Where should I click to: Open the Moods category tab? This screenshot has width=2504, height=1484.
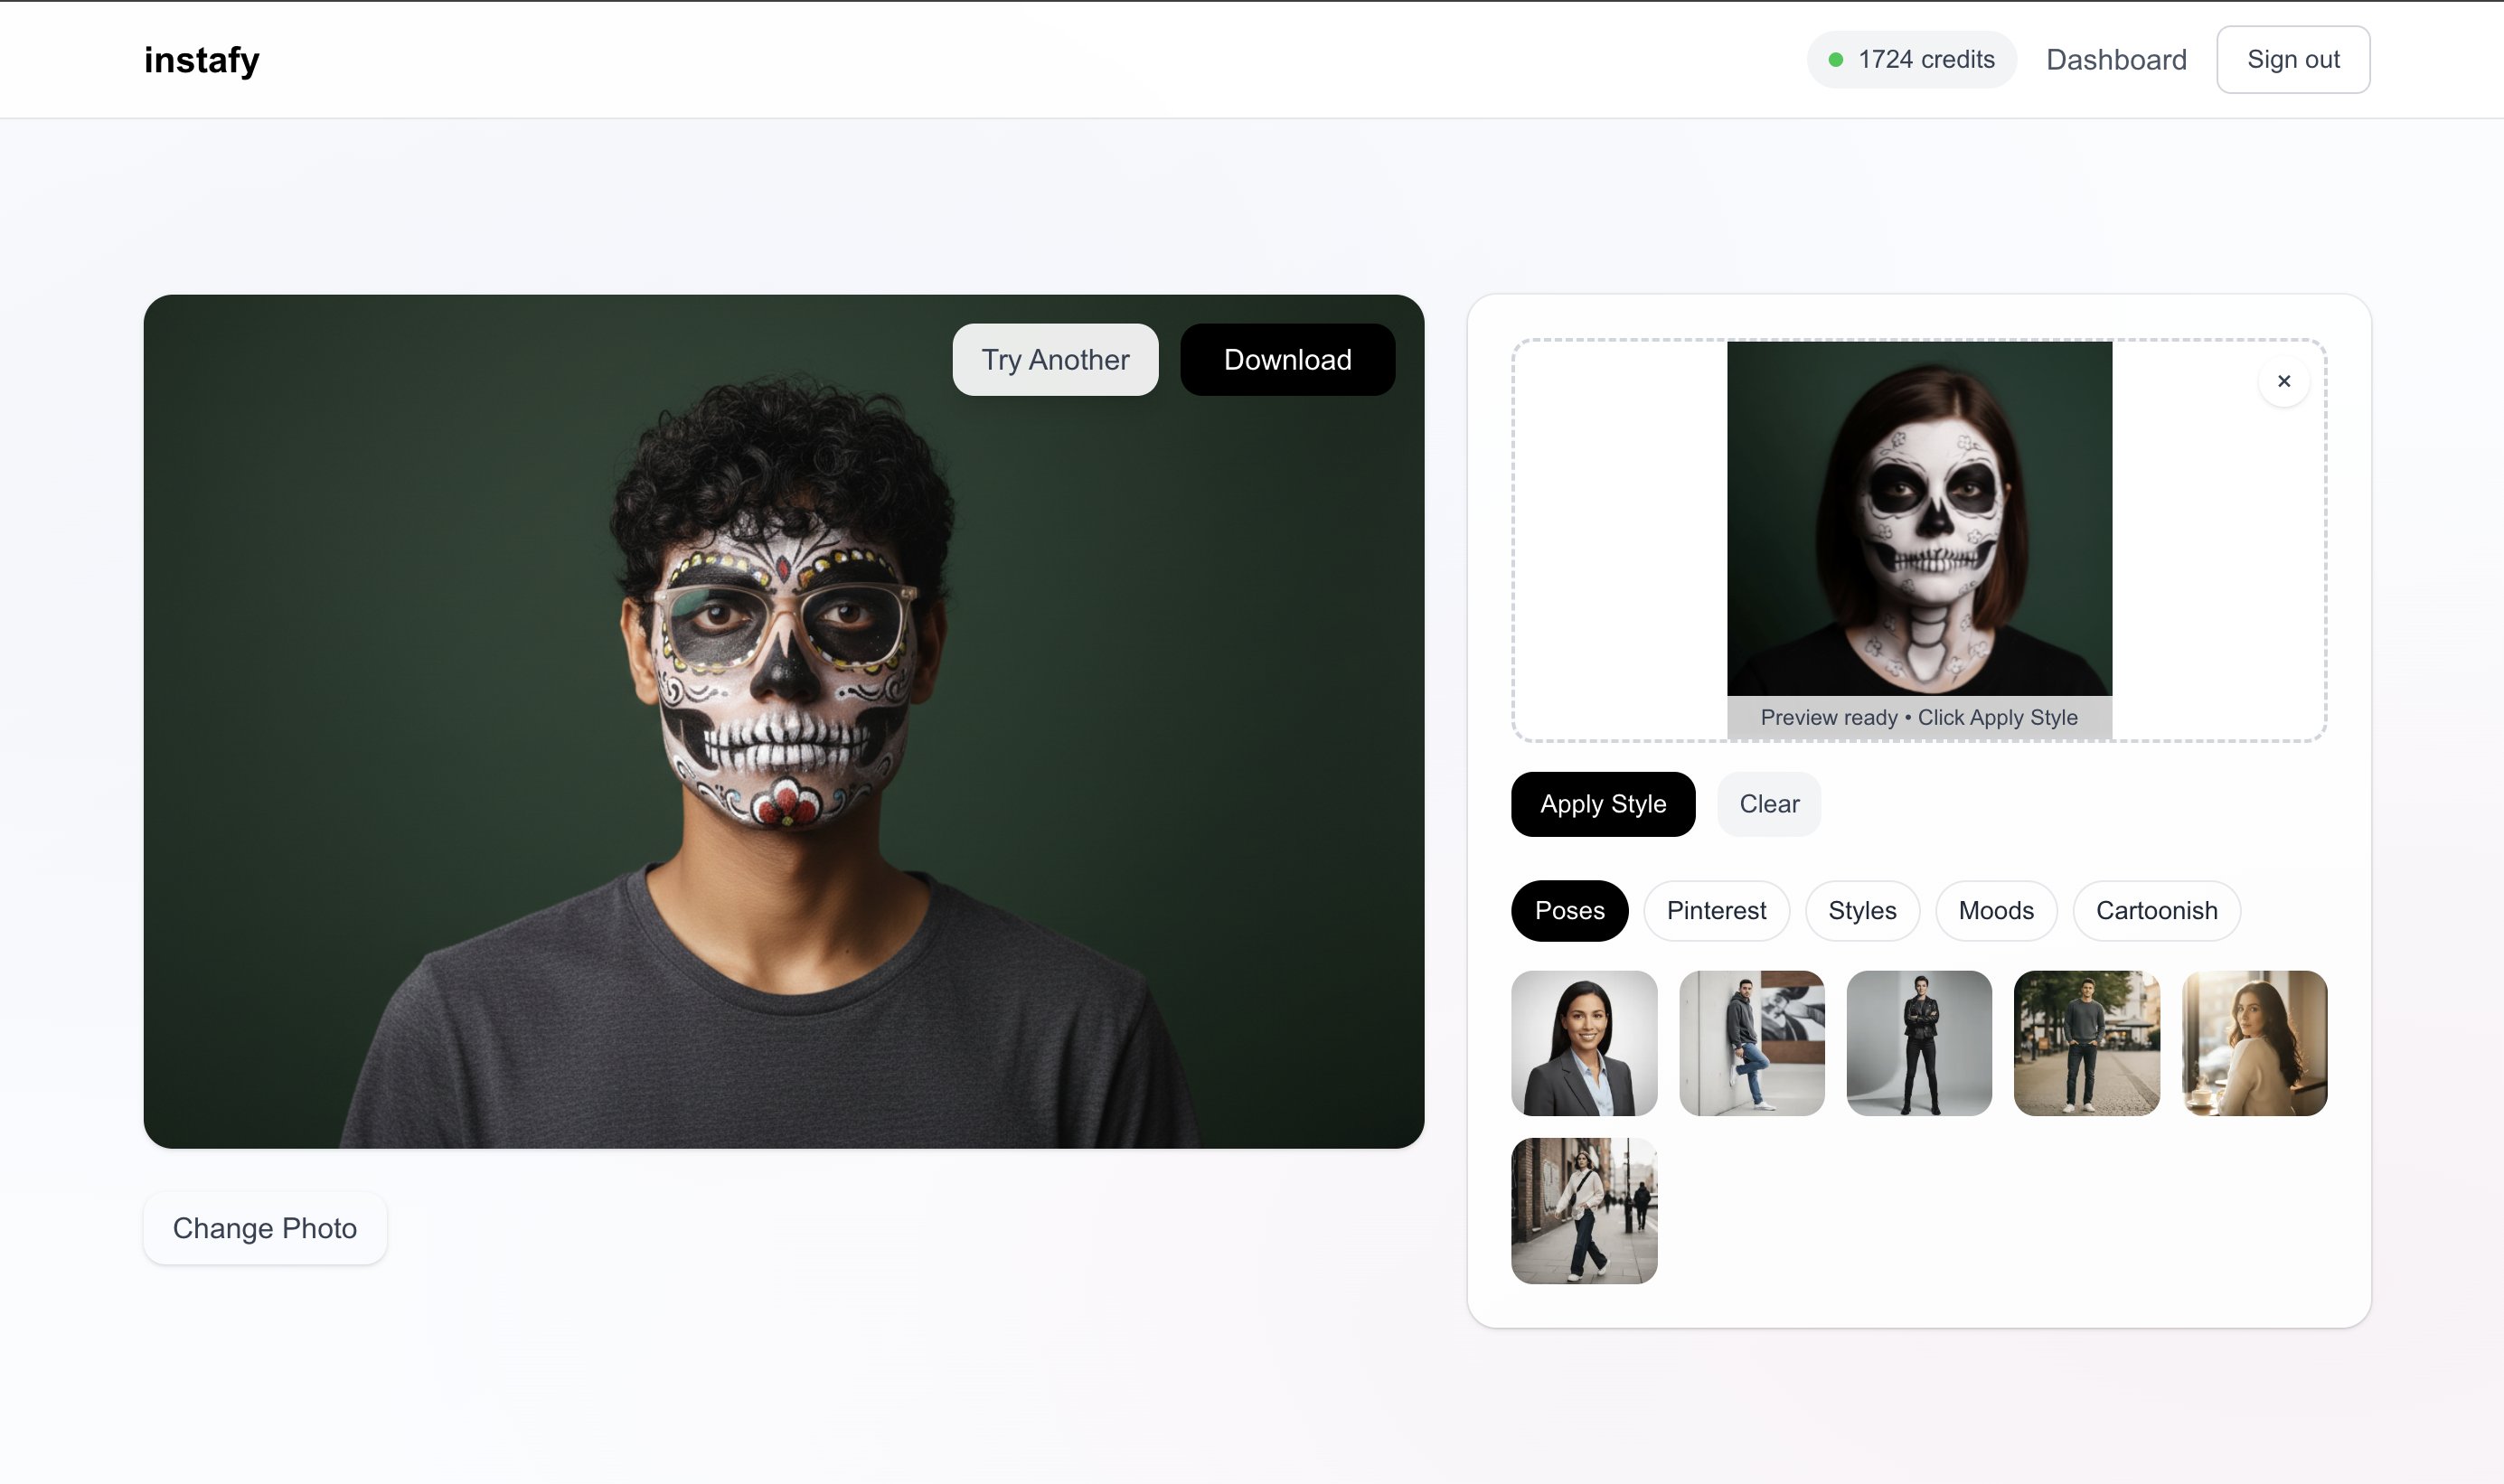click(x=1996, y=911)
